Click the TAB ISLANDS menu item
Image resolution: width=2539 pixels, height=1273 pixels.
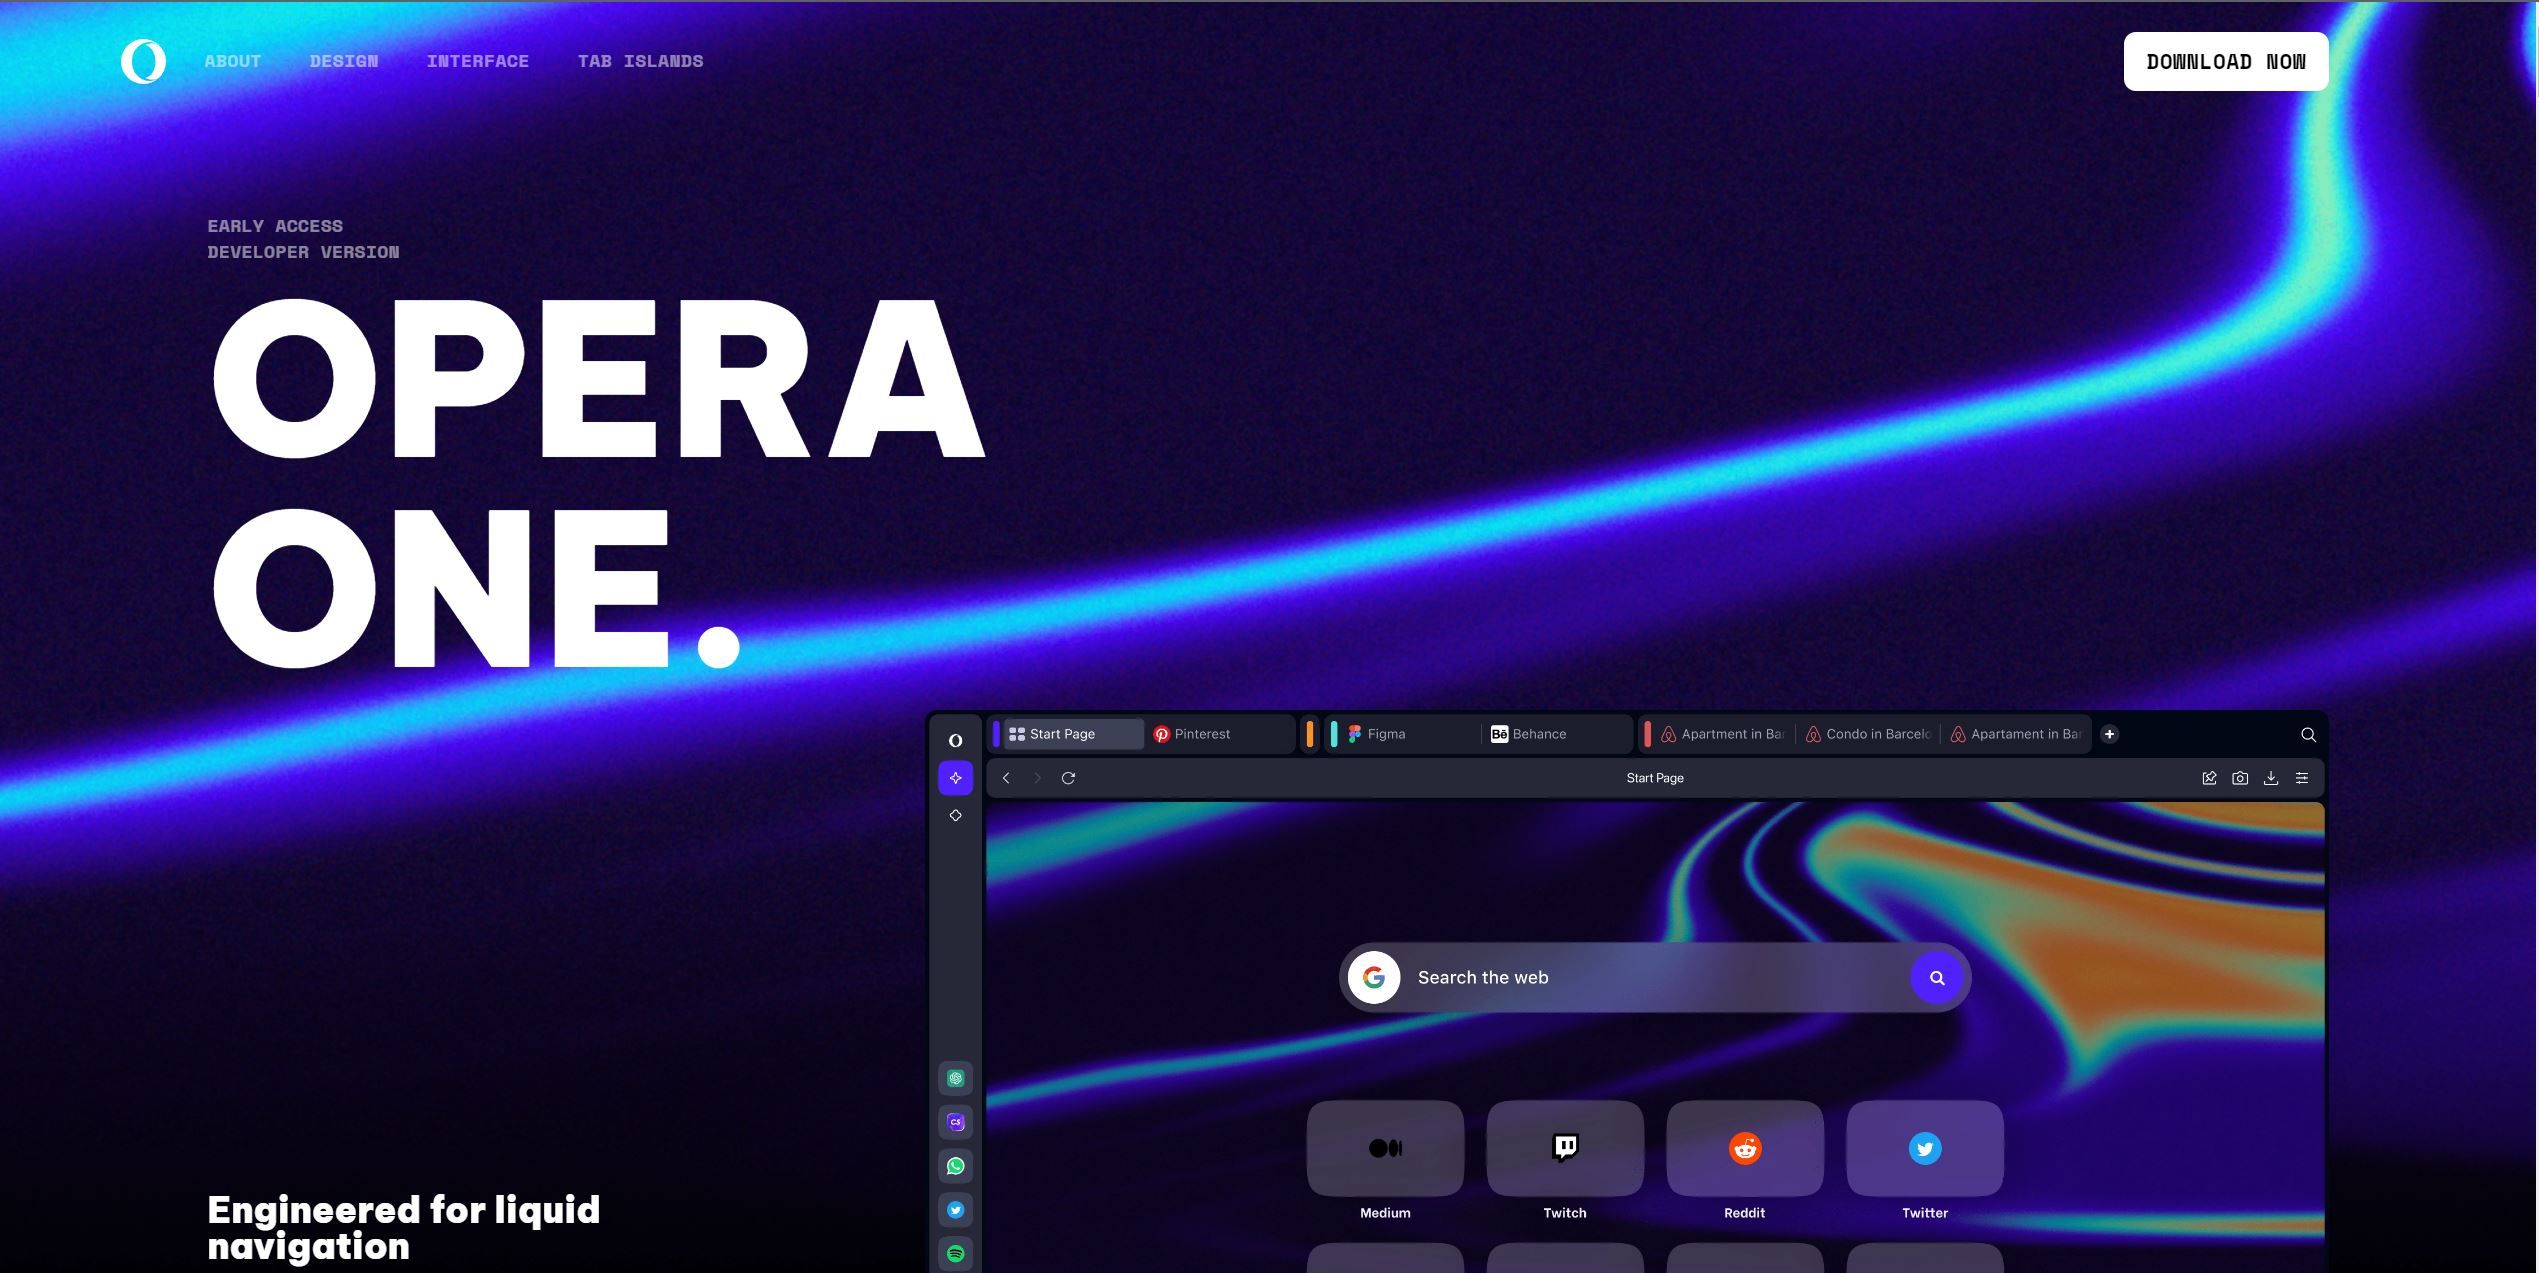(x=640, y=60)
